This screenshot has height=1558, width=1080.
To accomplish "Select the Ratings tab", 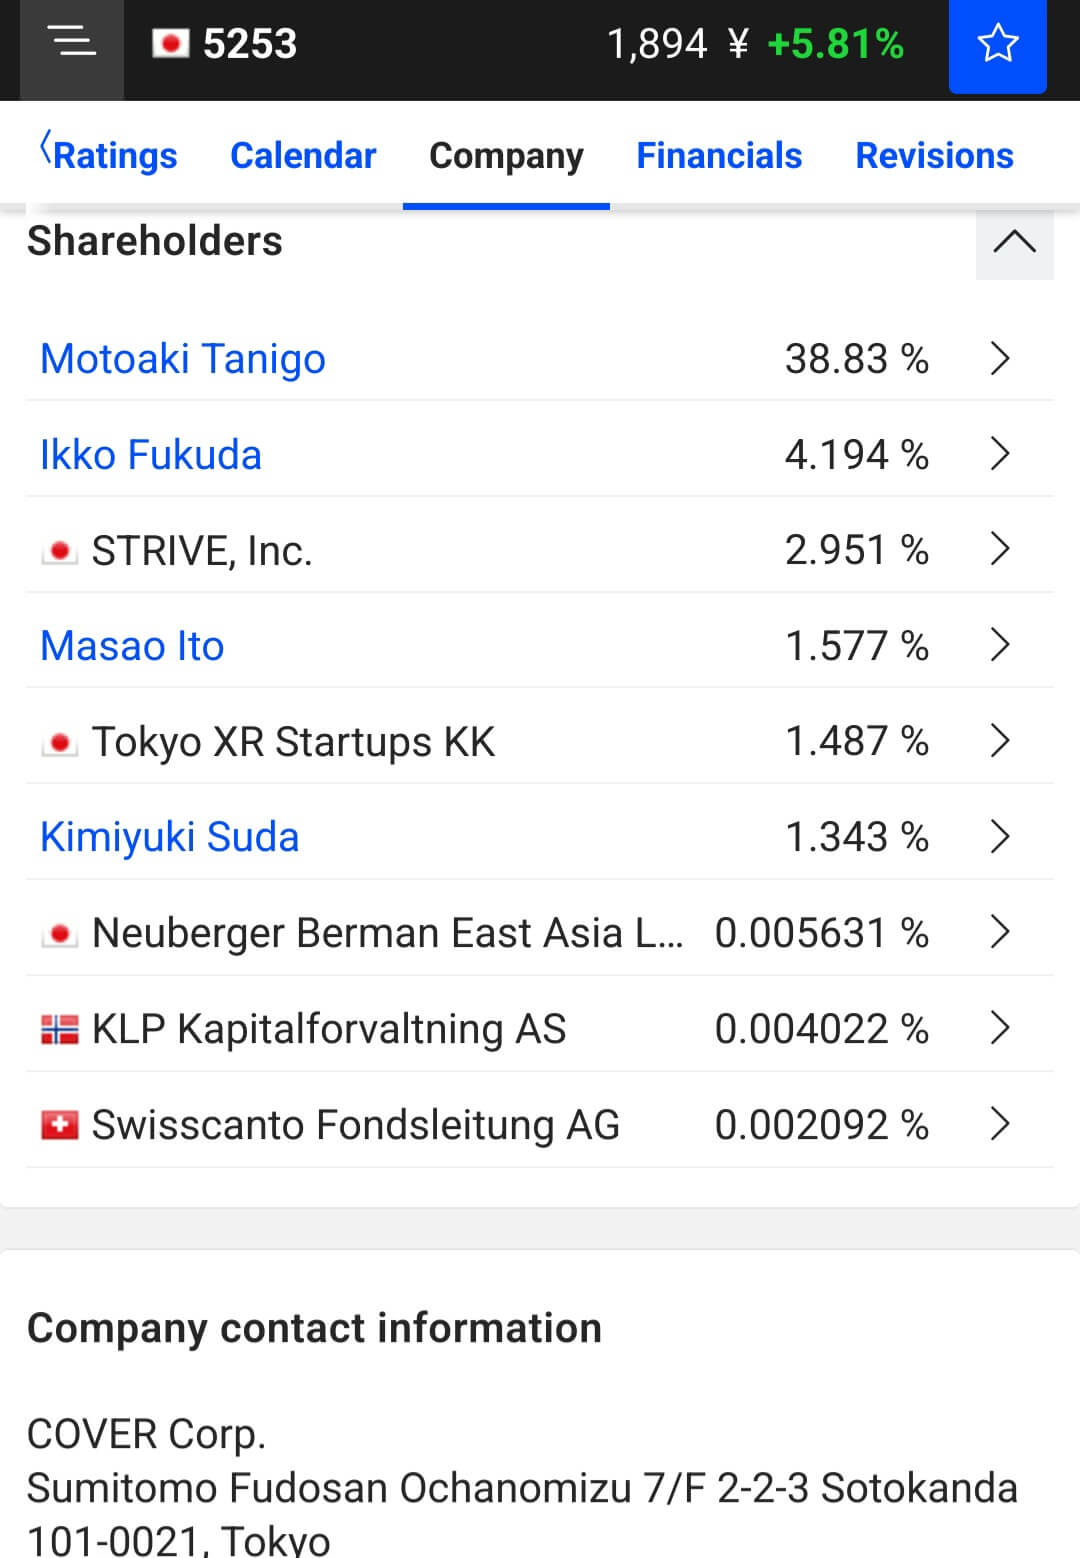I will click(x=115, y=155).
